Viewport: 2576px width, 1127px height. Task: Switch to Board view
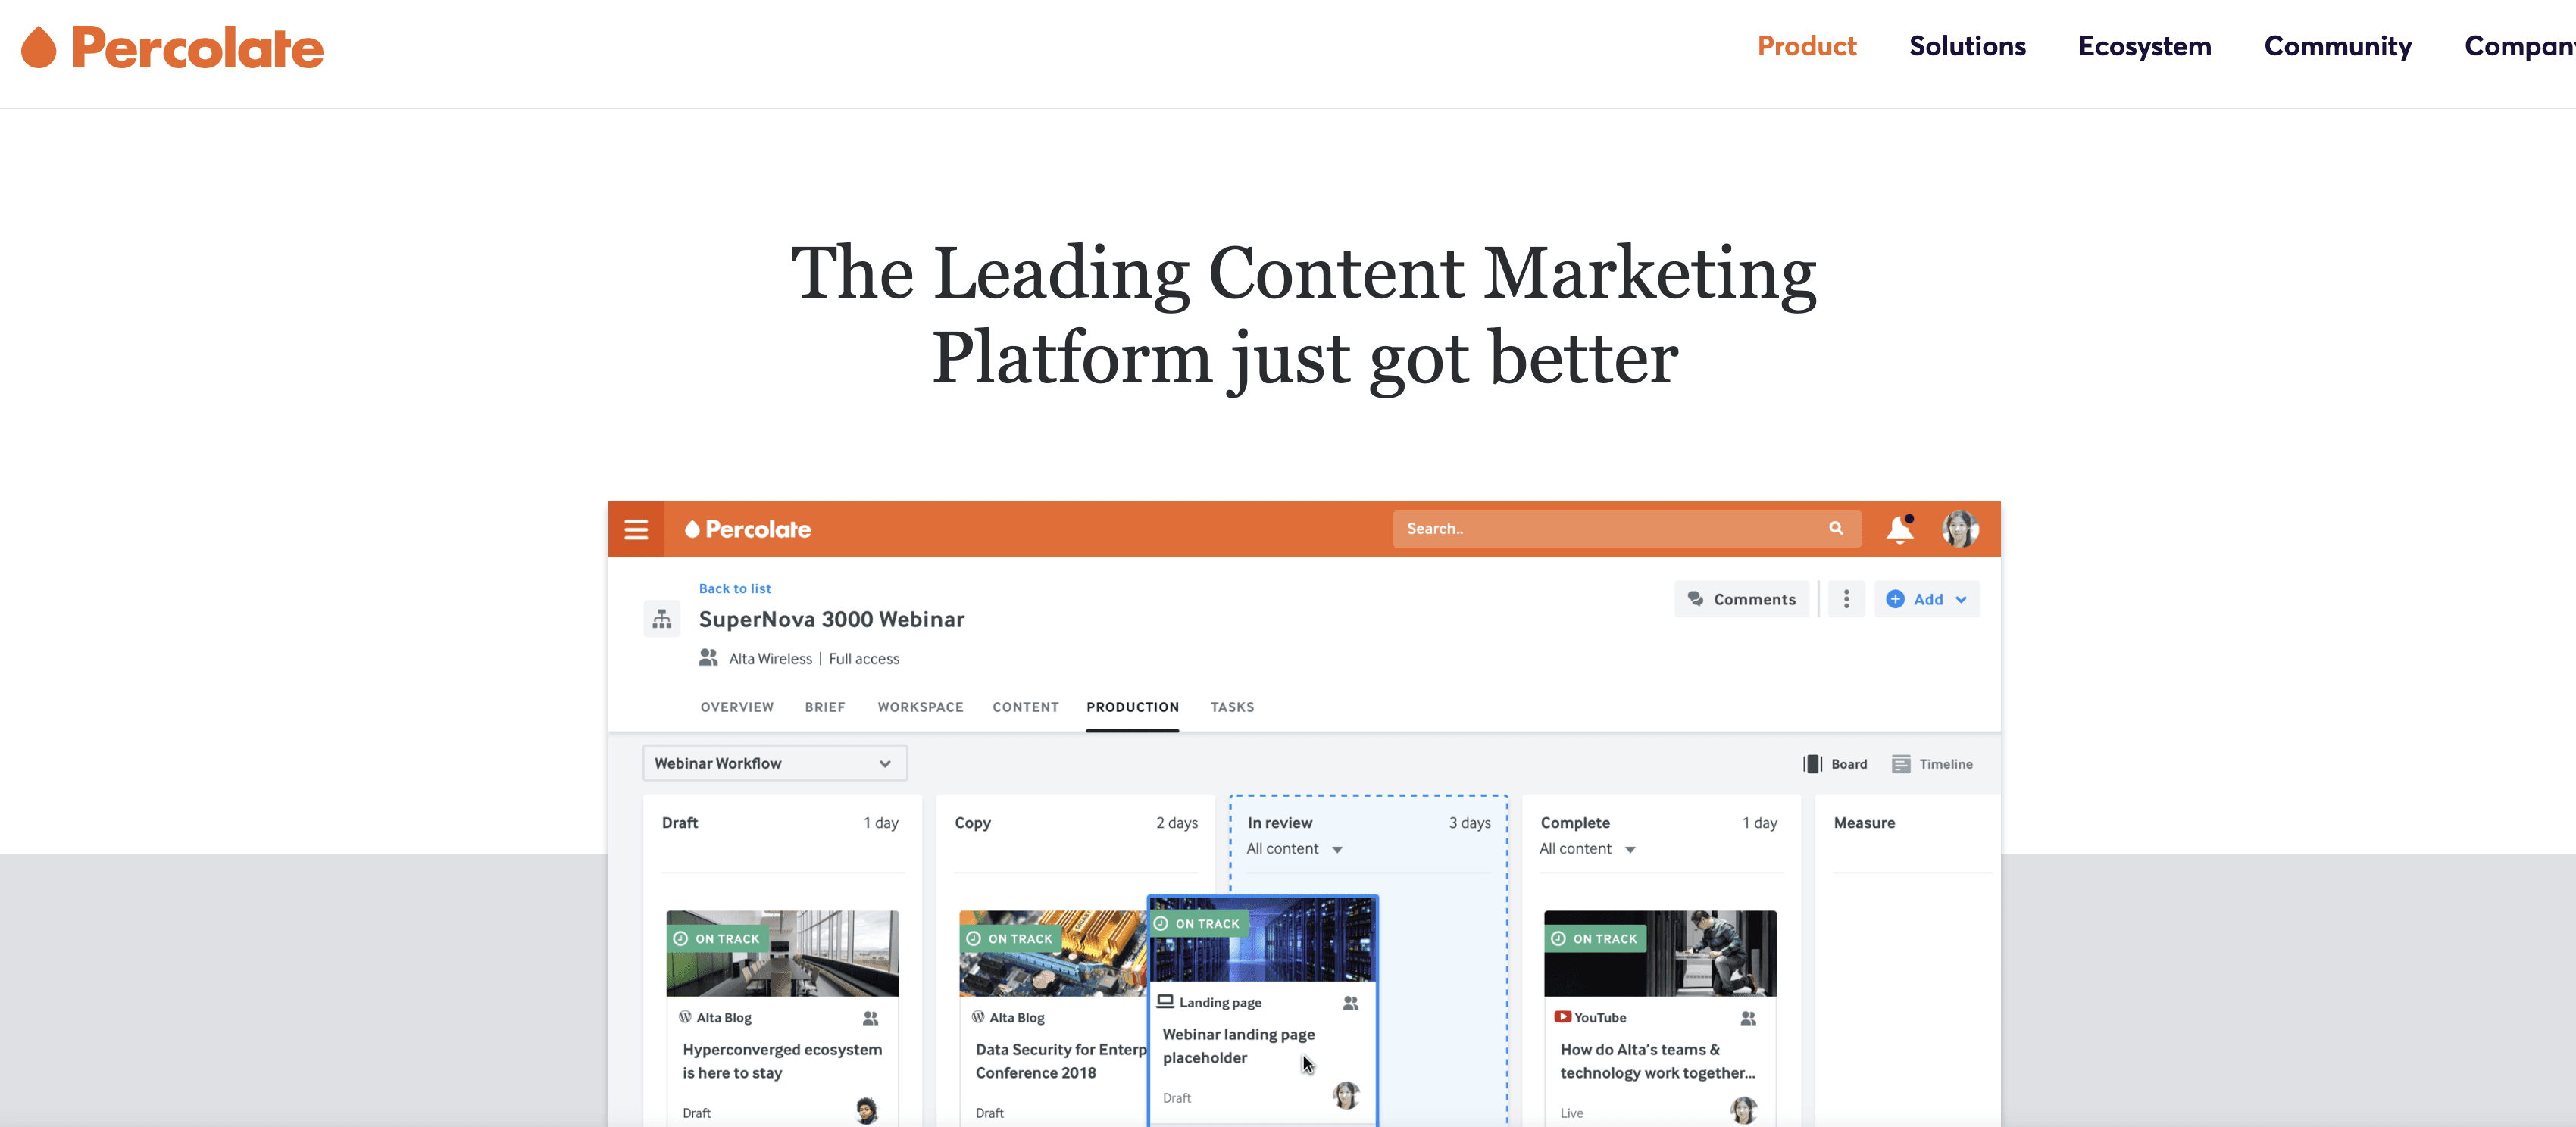pyautogui.click(x=1835, y=764)
